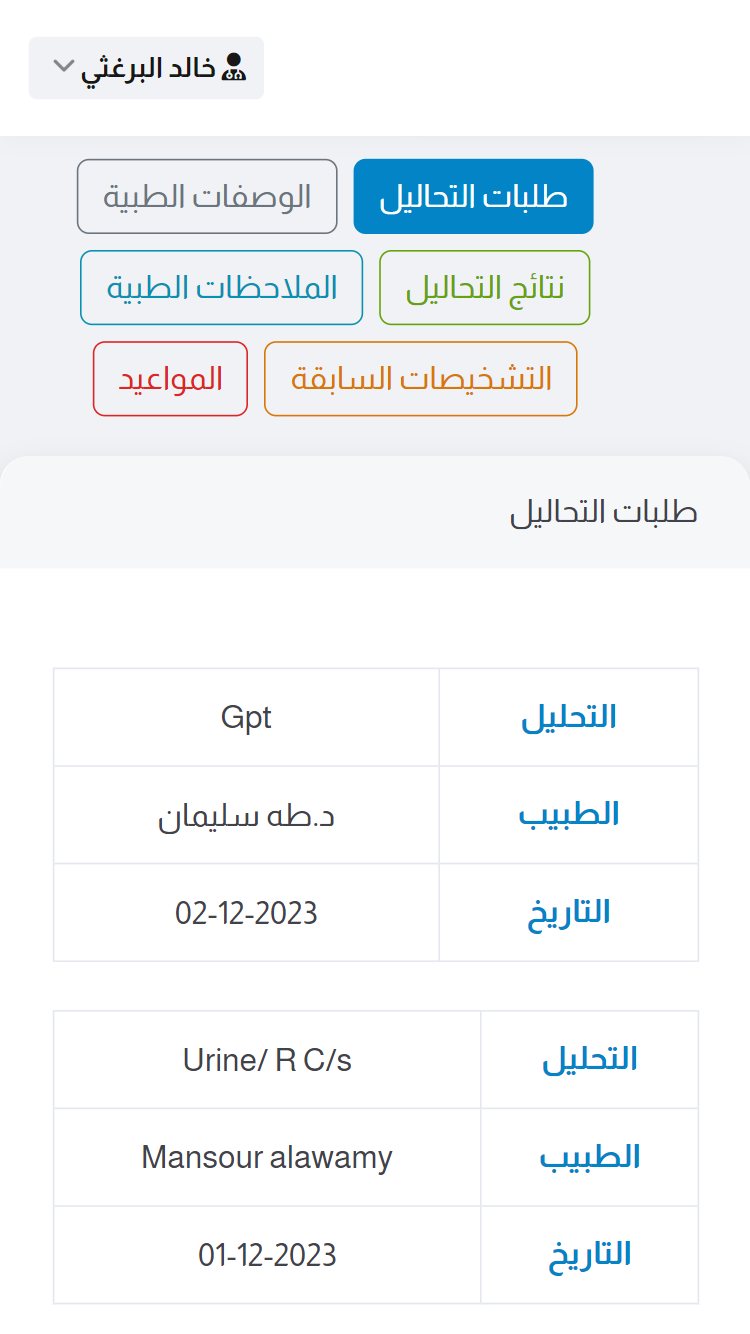Click the د.طه سليمان doctor name
750x1334 pixels.
[x=246, y=814]
